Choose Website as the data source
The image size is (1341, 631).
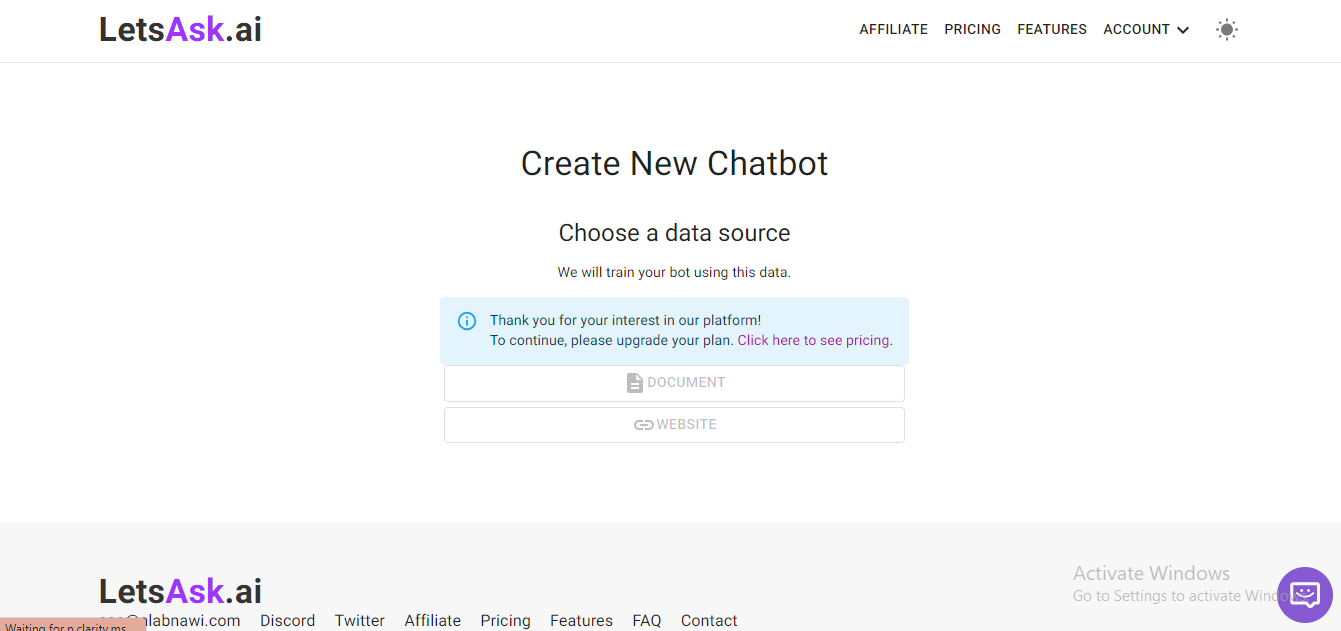[674, 425]
